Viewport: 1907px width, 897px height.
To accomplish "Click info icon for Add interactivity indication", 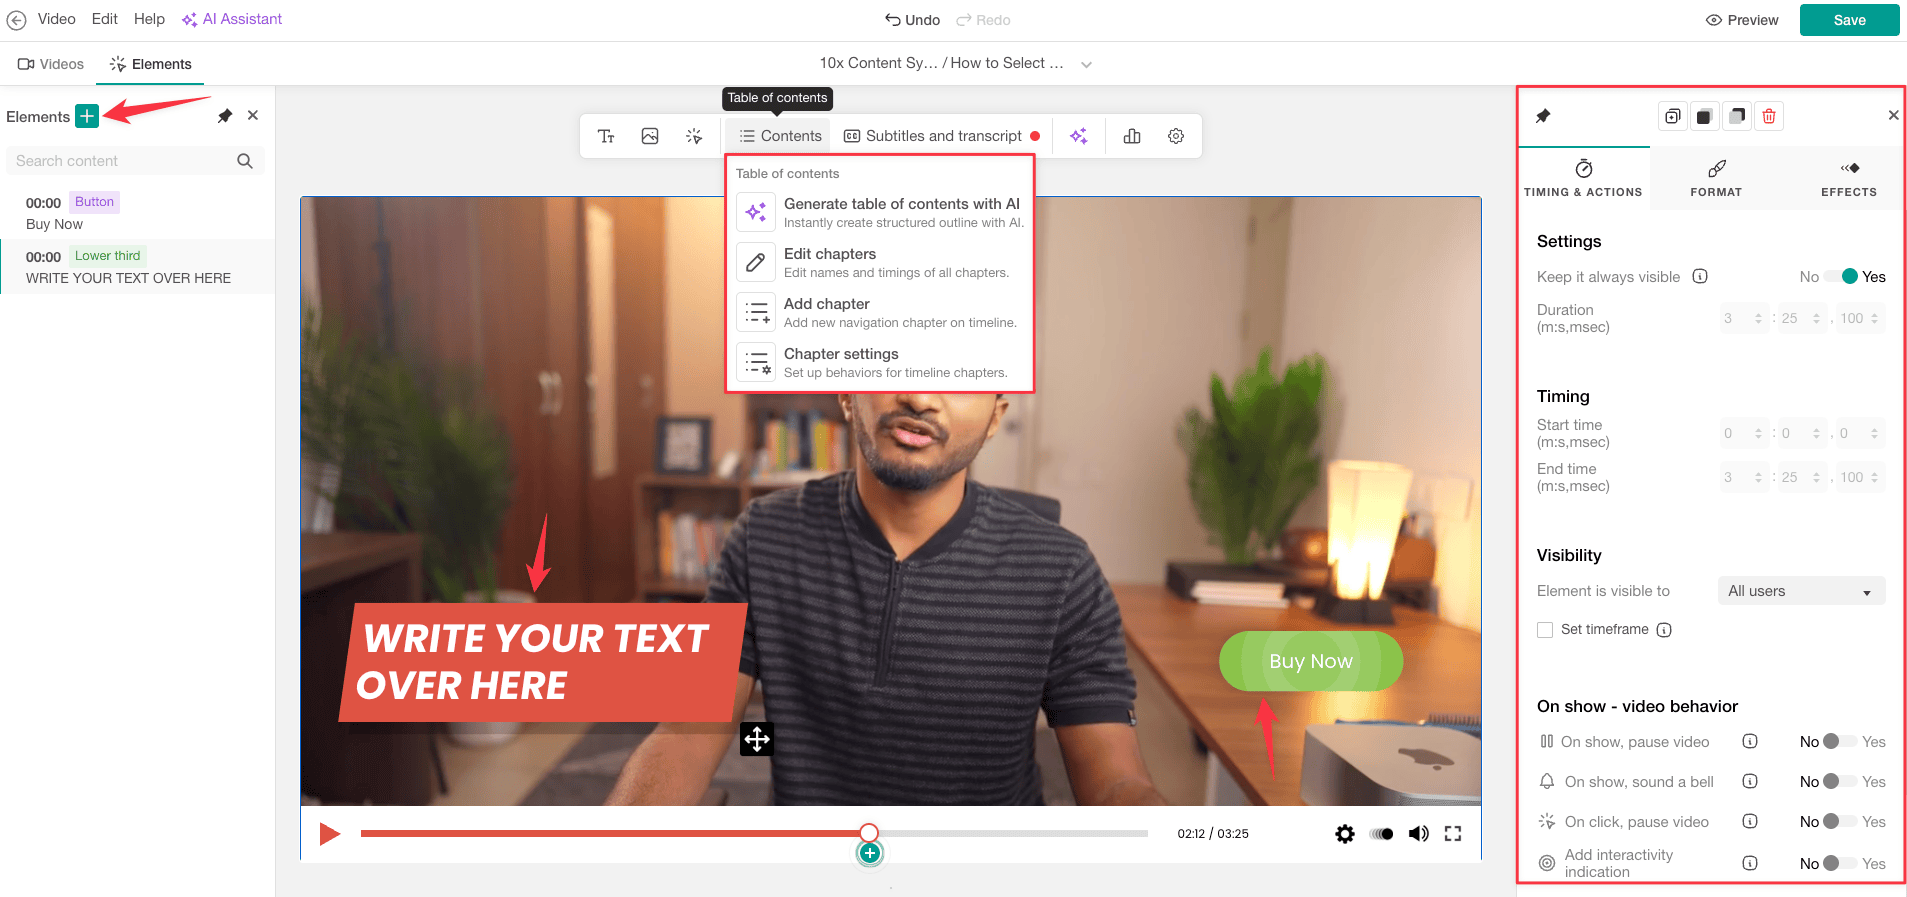I will 1750,863.
